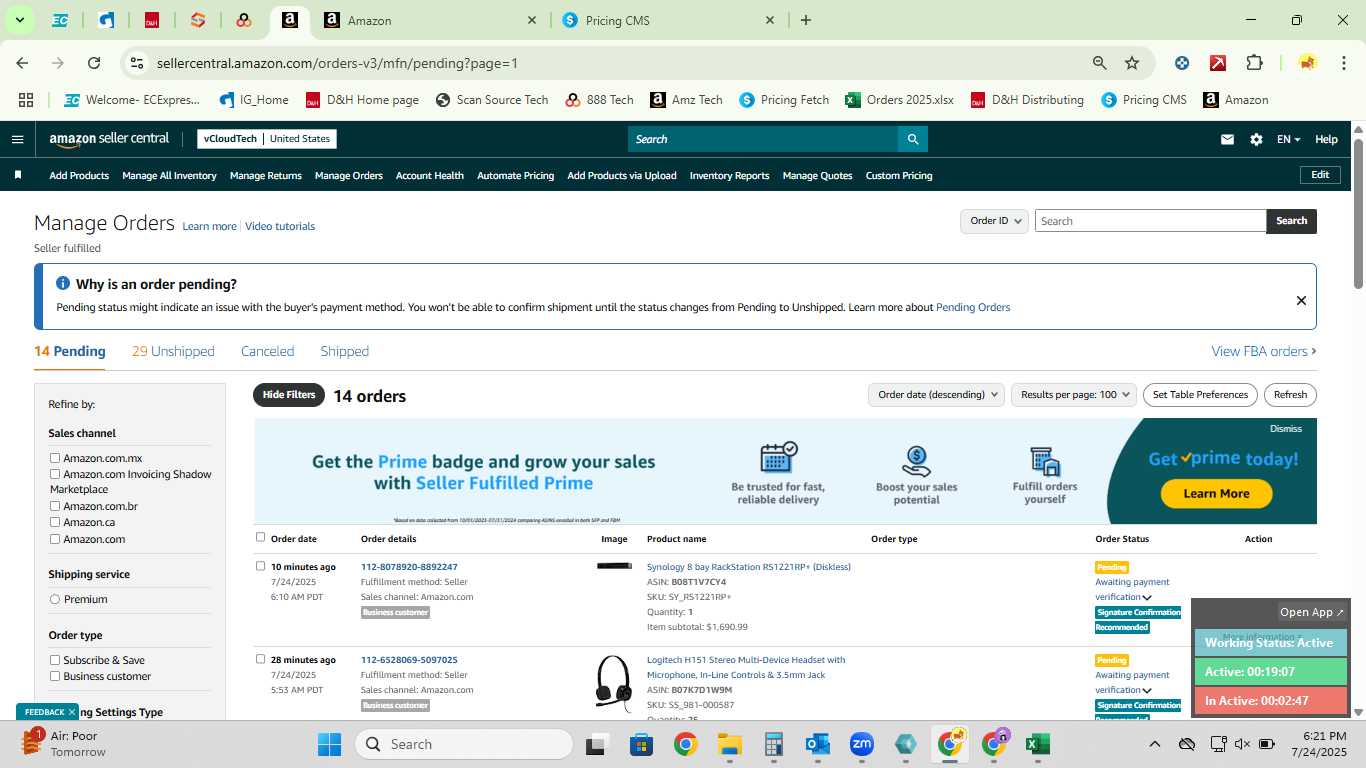Screen dimensions: 1366x768
Task: Click the browser zoom magnifier icon
Action: (1100, 63)
